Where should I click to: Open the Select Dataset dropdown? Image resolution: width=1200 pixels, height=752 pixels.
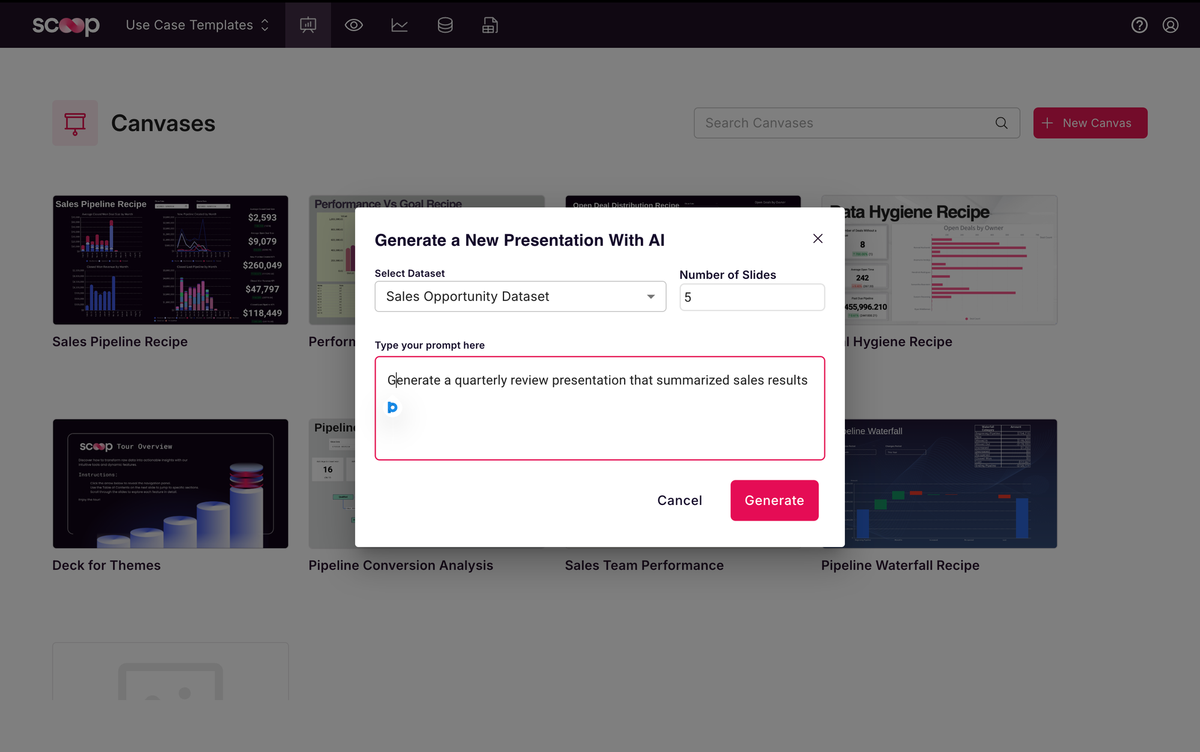pos(520,296)
